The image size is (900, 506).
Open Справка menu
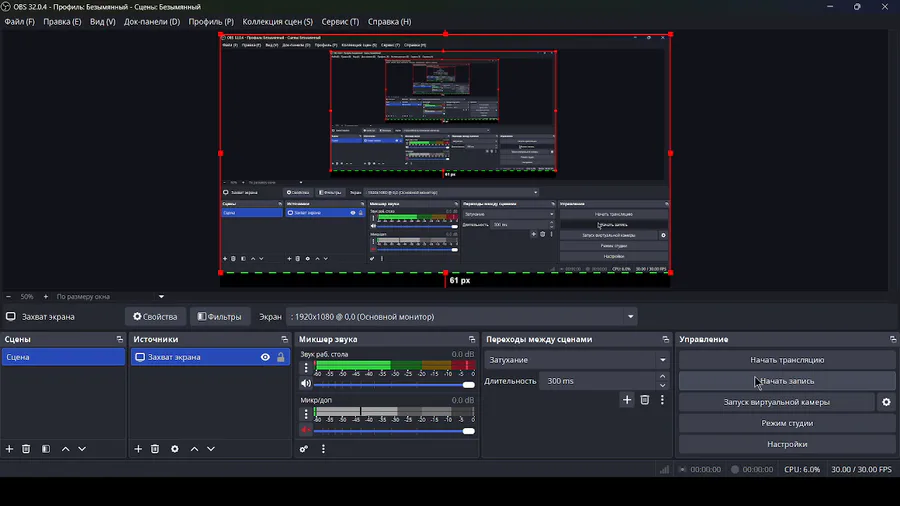(389, 22)
